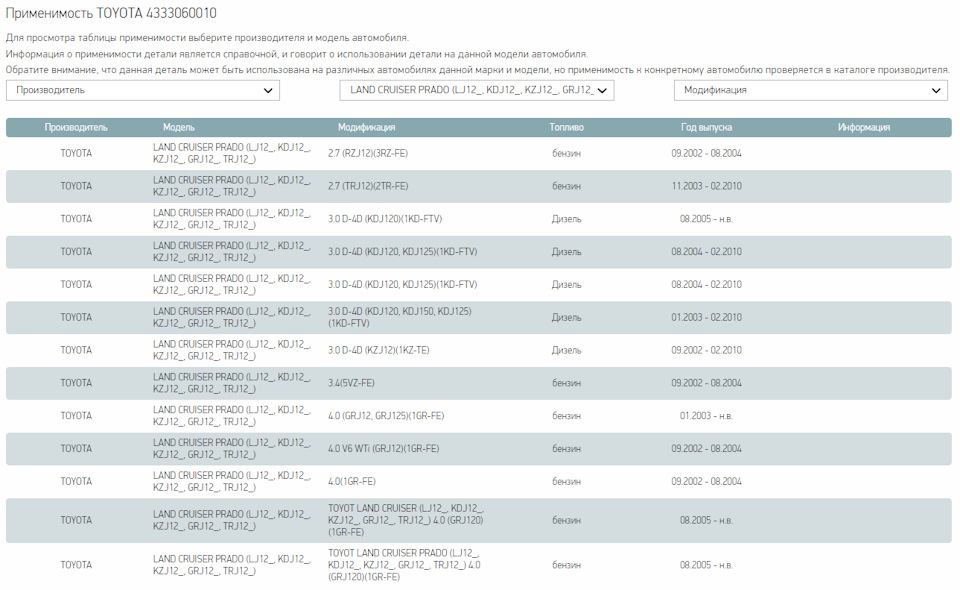
Task: Click TOYOTA in the 3.4(5VZ-FE) row
Action: pos(76,383)
